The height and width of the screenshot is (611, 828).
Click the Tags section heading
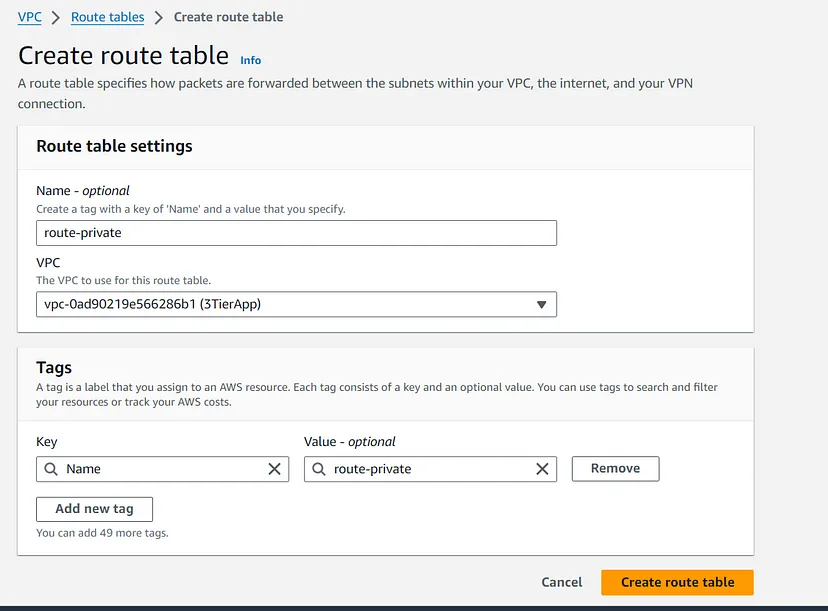coord(54,368)
